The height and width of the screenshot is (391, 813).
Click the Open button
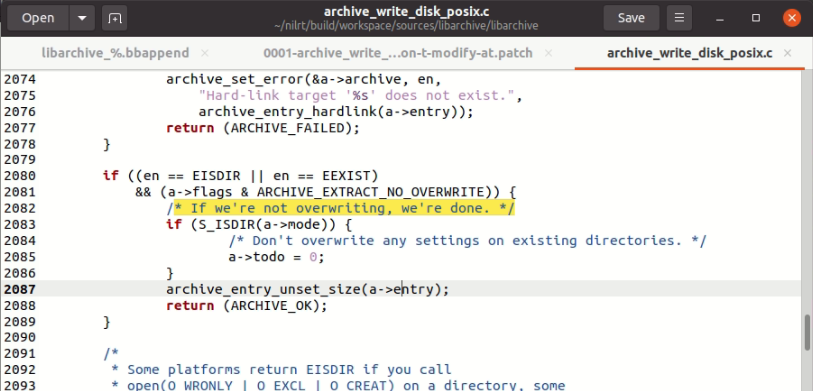(x=38, y=18)
